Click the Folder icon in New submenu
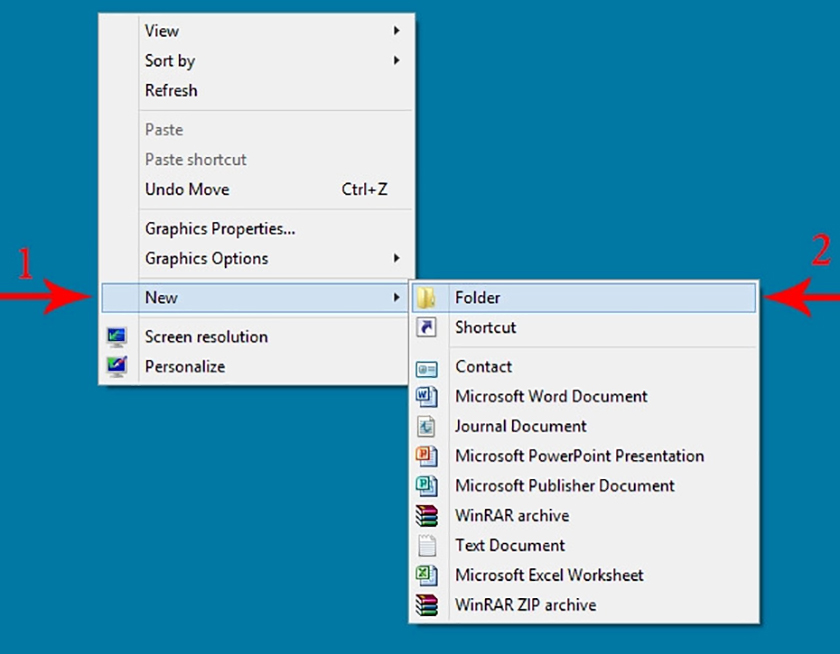840x654 pixels. [x=427, y=298]
